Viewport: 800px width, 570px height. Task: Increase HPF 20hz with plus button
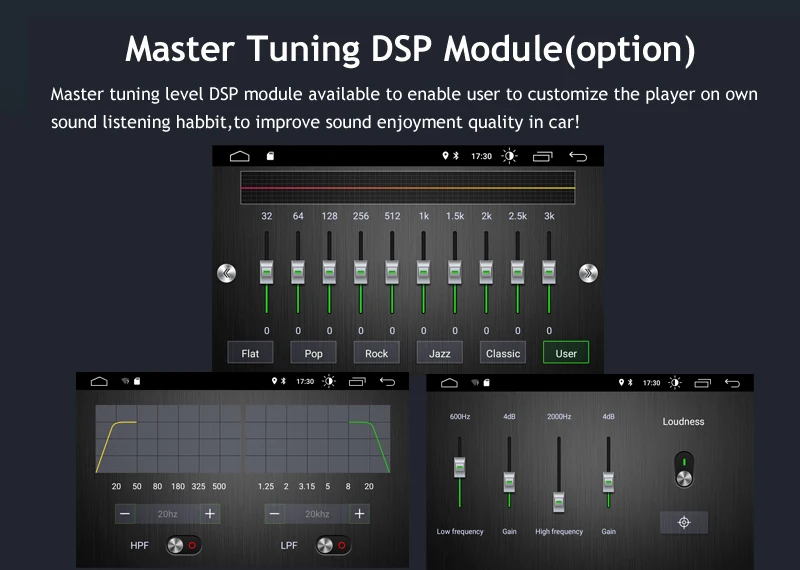(x=210, y=514)
